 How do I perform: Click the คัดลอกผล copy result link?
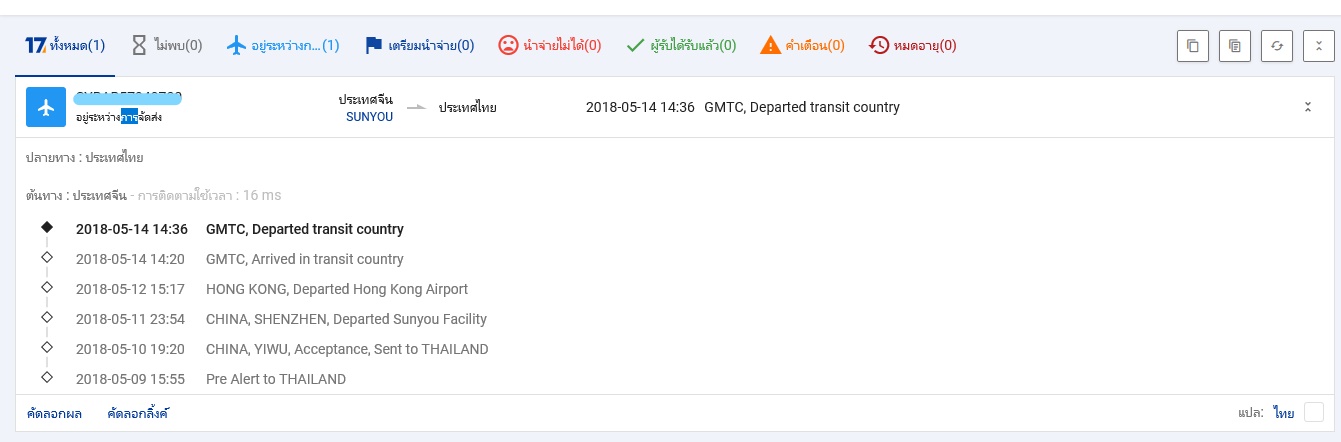point(55,413)
